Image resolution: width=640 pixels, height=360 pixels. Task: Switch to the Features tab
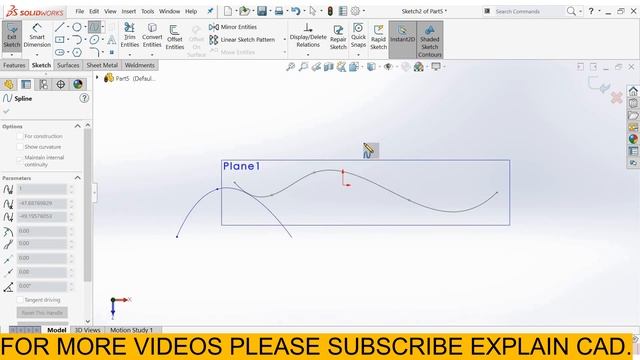tap(14, 65)
